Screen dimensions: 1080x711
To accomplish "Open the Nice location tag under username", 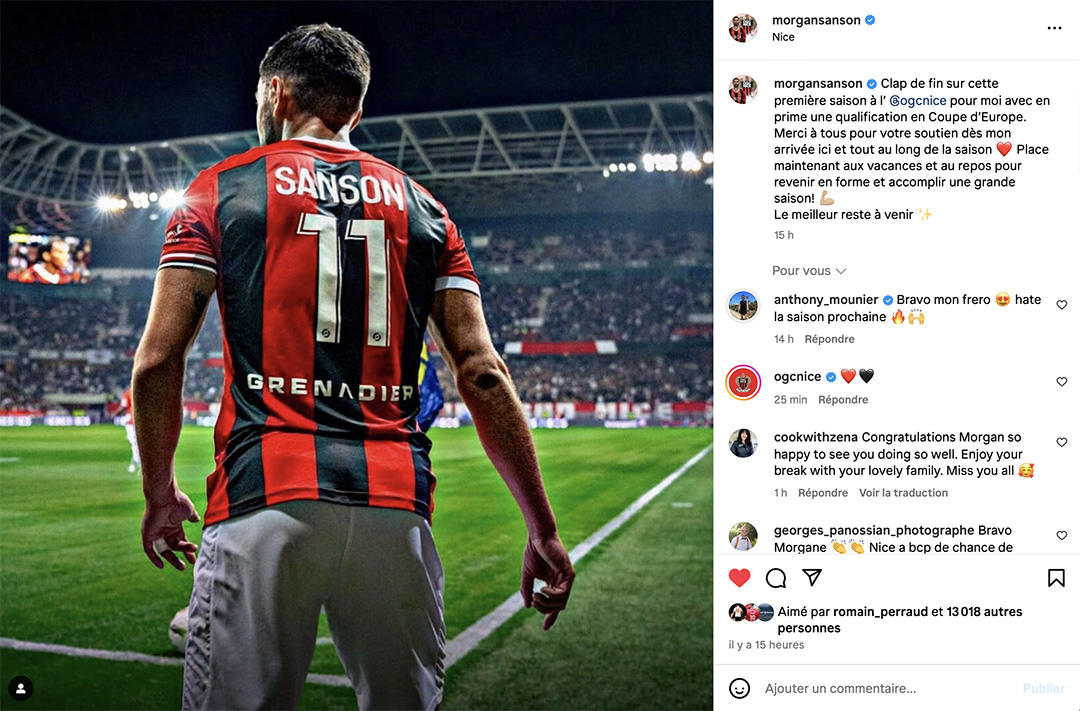I will click(x=783, y=37).
